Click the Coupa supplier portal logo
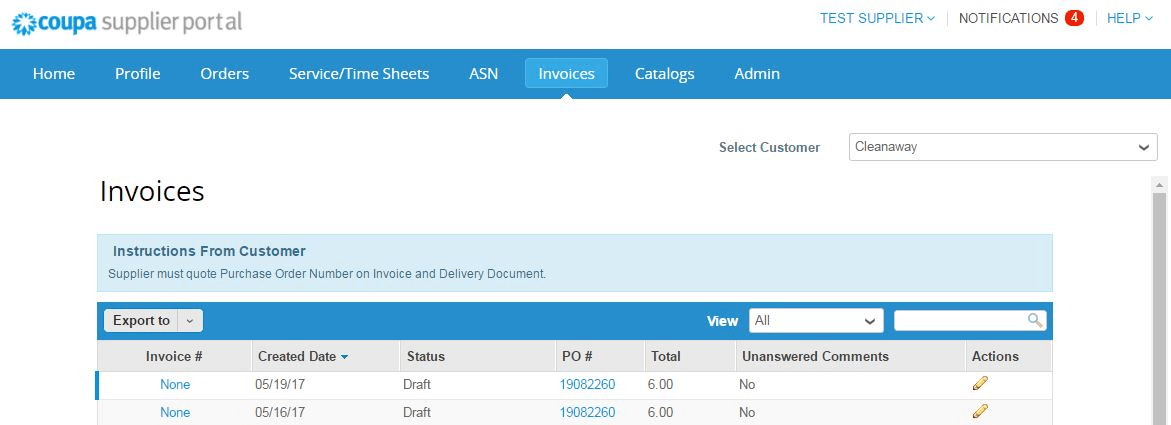The height and width of the screenshot is (425, 1171). tap(126, 21)
